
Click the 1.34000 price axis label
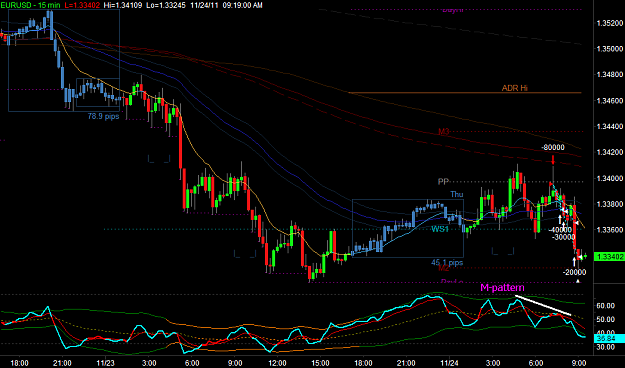pyautogui.click(x=610, y=178)
